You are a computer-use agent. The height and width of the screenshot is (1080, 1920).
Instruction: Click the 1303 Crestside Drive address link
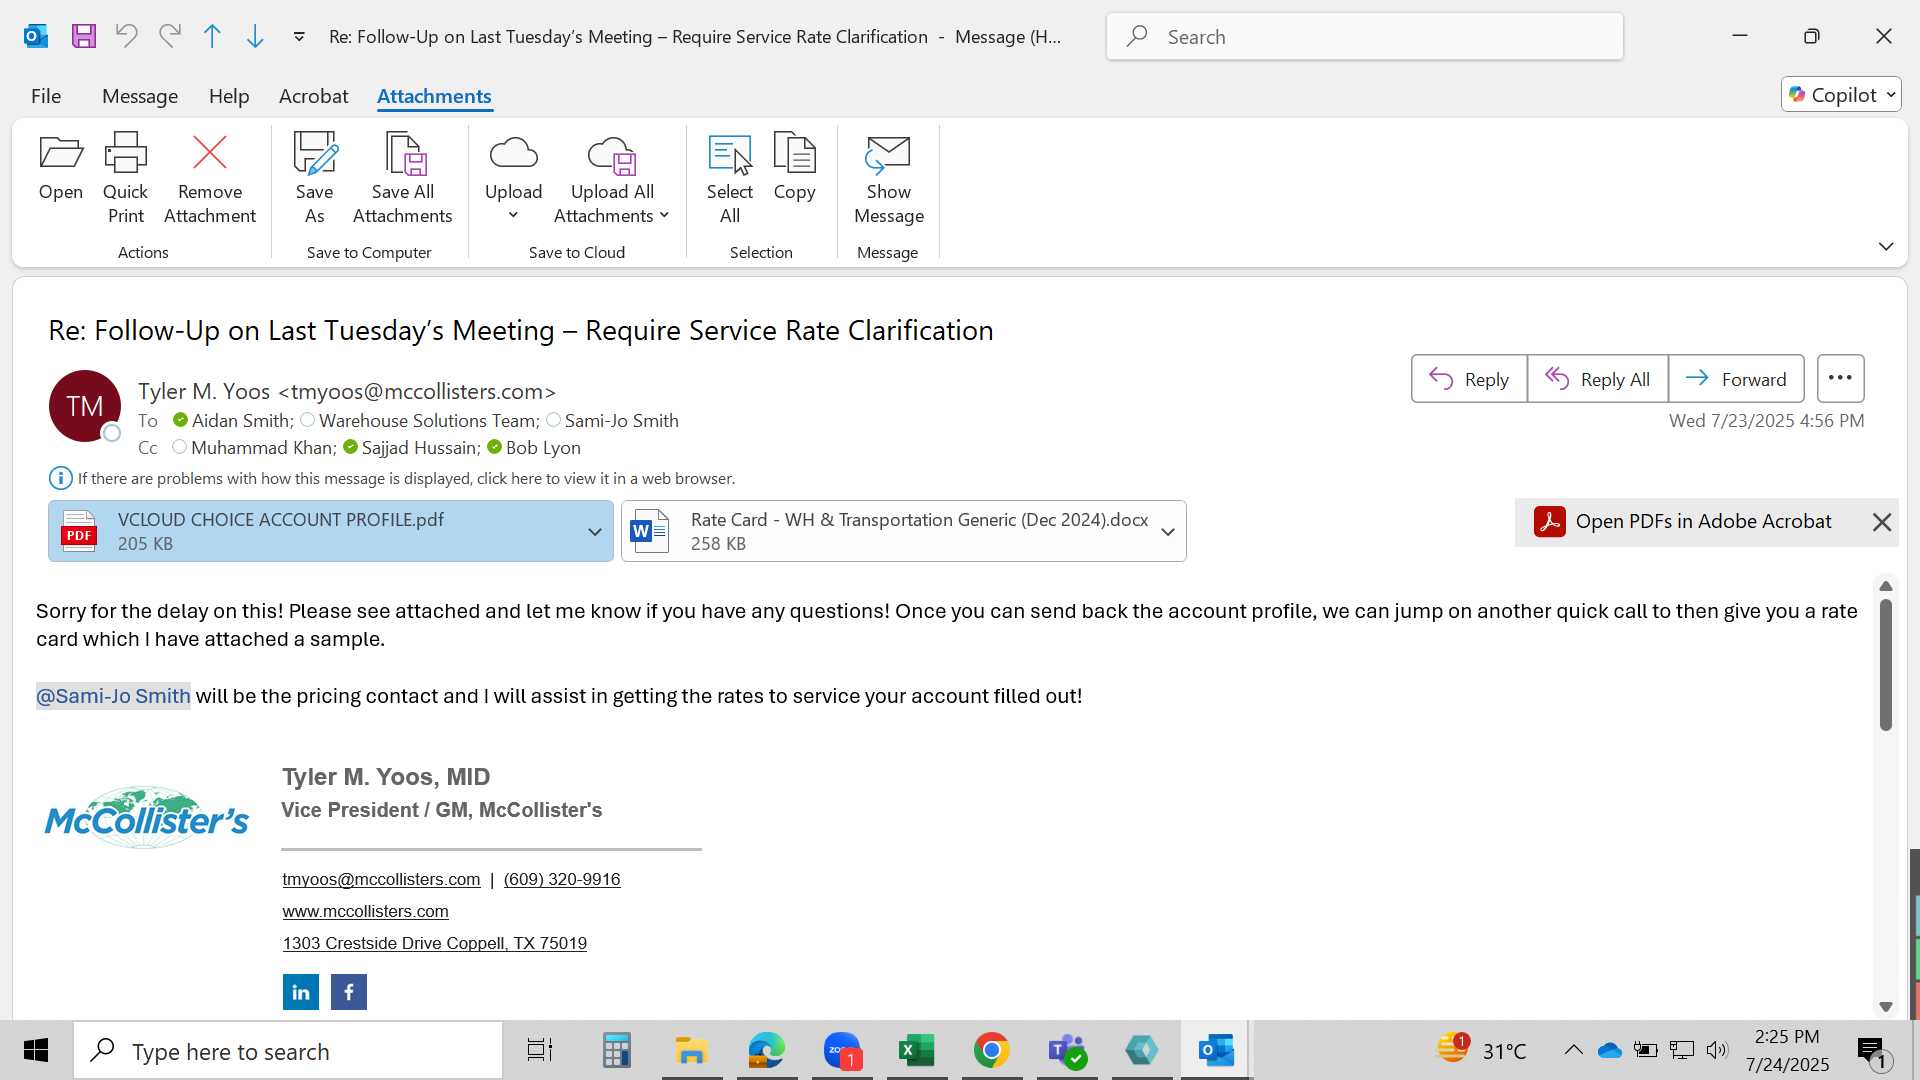tap(434, 943)
